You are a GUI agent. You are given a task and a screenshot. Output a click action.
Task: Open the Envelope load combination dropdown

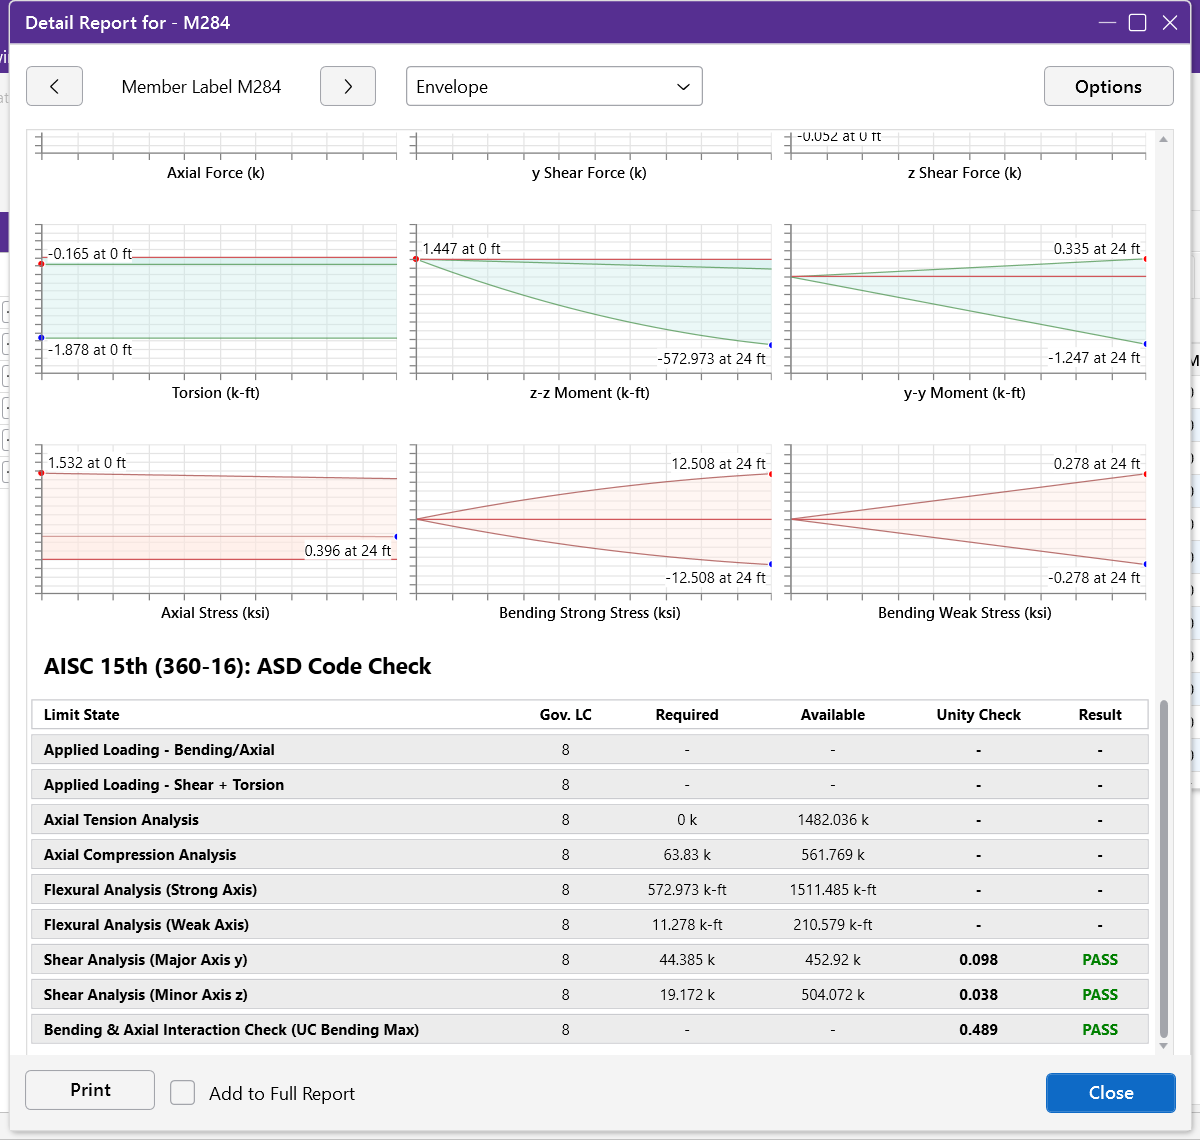[x=554, y=86]
